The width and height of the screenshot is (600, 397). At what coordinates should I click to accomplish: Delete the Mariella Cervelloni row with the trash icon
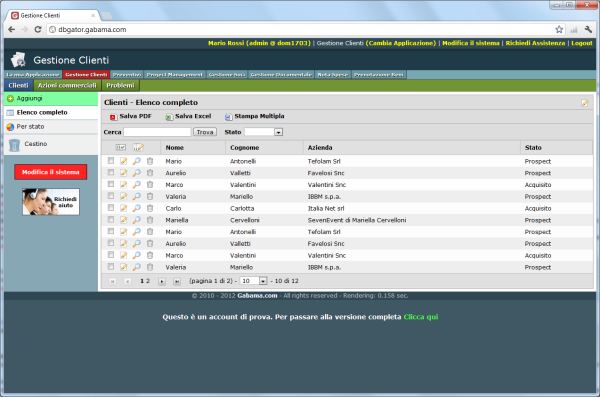point(150,220)
